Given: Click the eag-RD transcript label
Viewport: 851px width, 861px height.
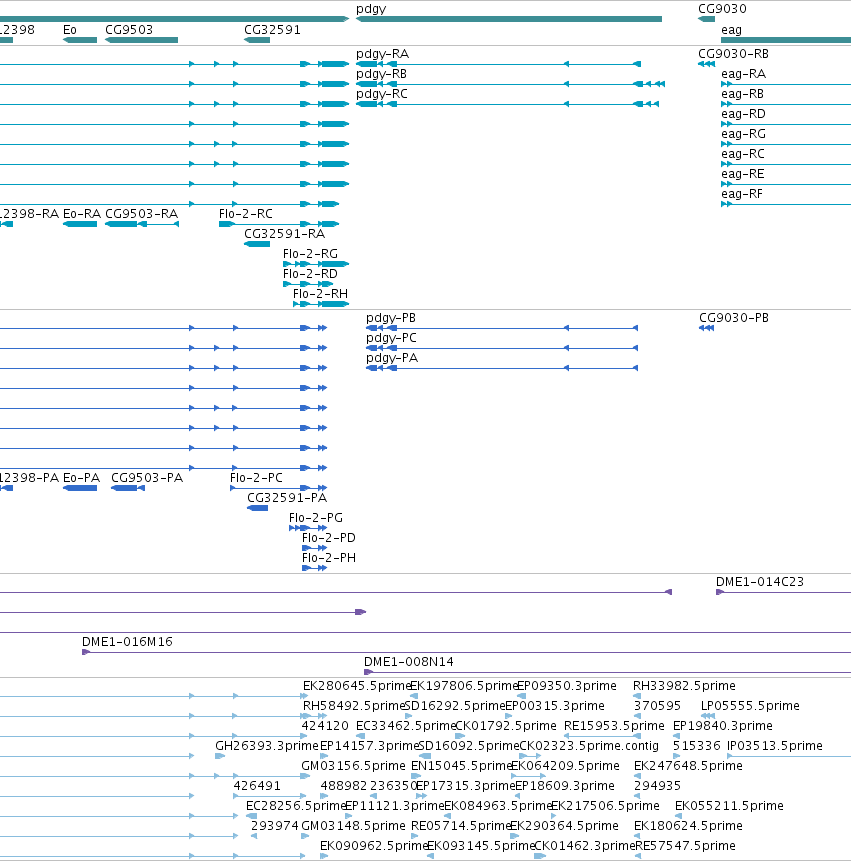Looking at the screenshot, I should [x=743, y=114].
